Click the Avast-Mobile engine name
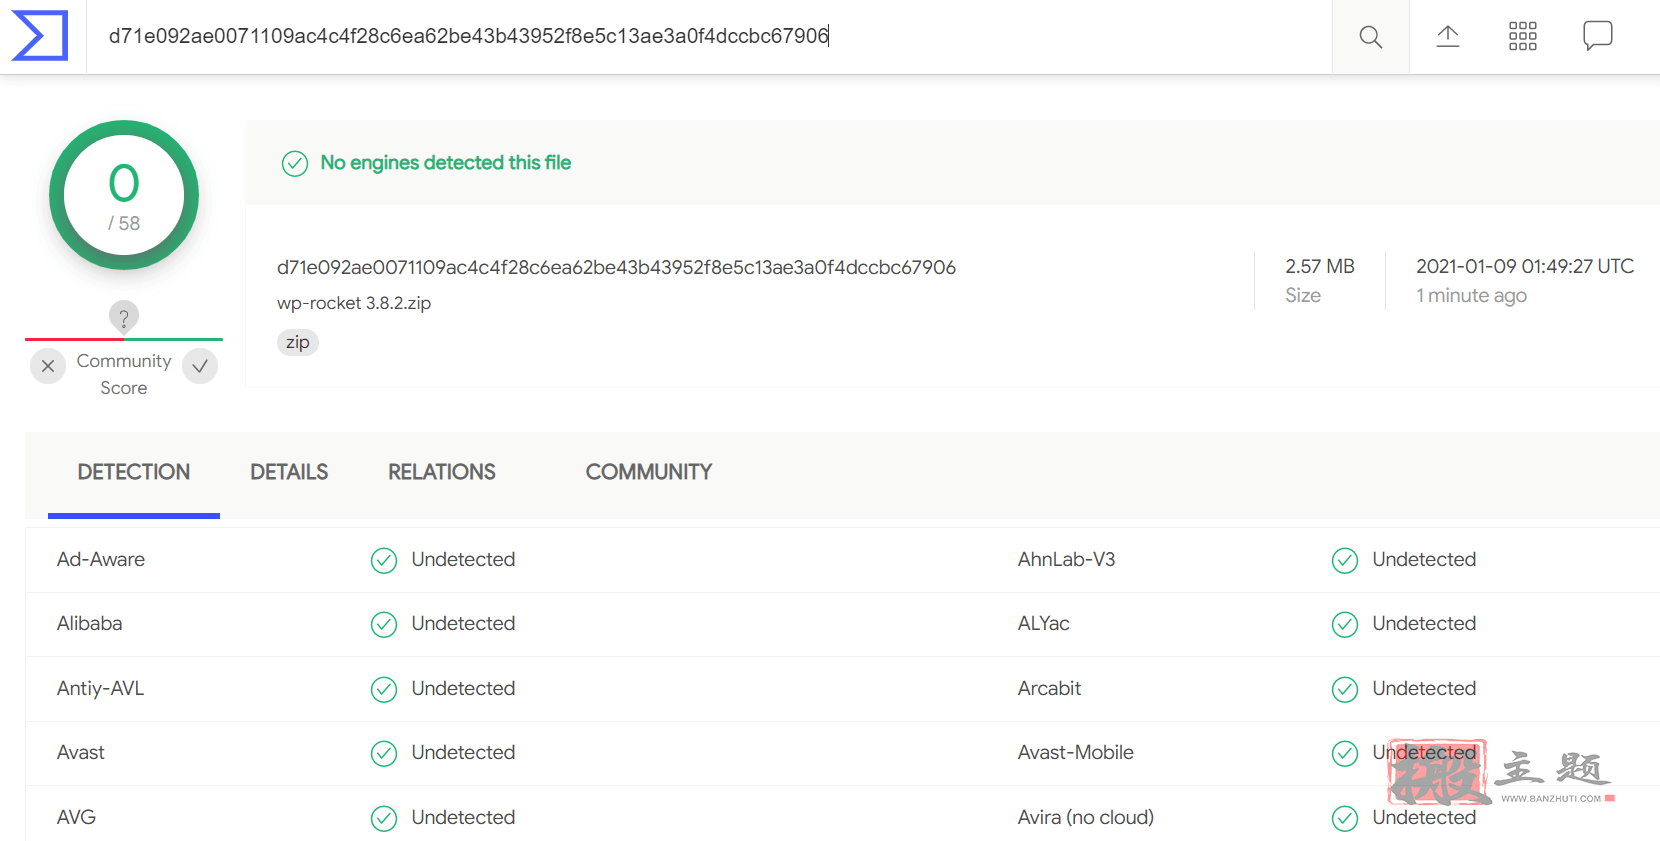Viewport: 1660px width, 841px height. (1076, 752)
